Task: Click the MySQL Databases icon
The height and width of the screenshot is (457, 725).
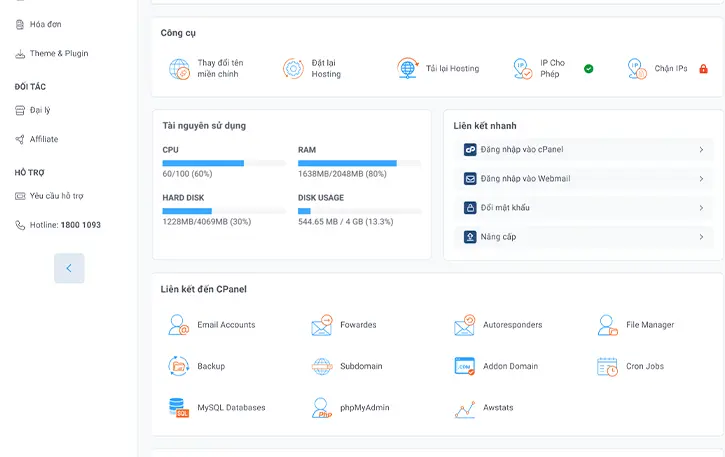Action: [x=179, y=407]
